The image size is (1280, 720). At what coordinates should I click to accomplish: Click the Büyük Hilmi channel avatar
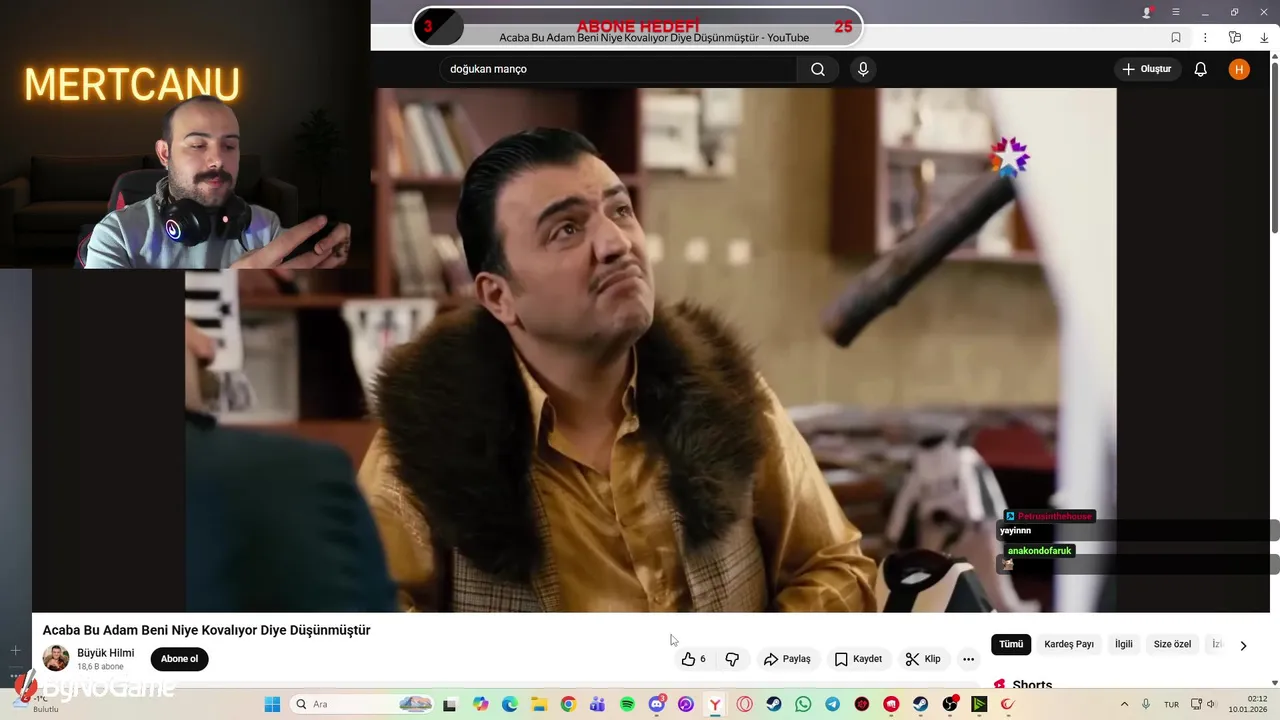[56, 658]
